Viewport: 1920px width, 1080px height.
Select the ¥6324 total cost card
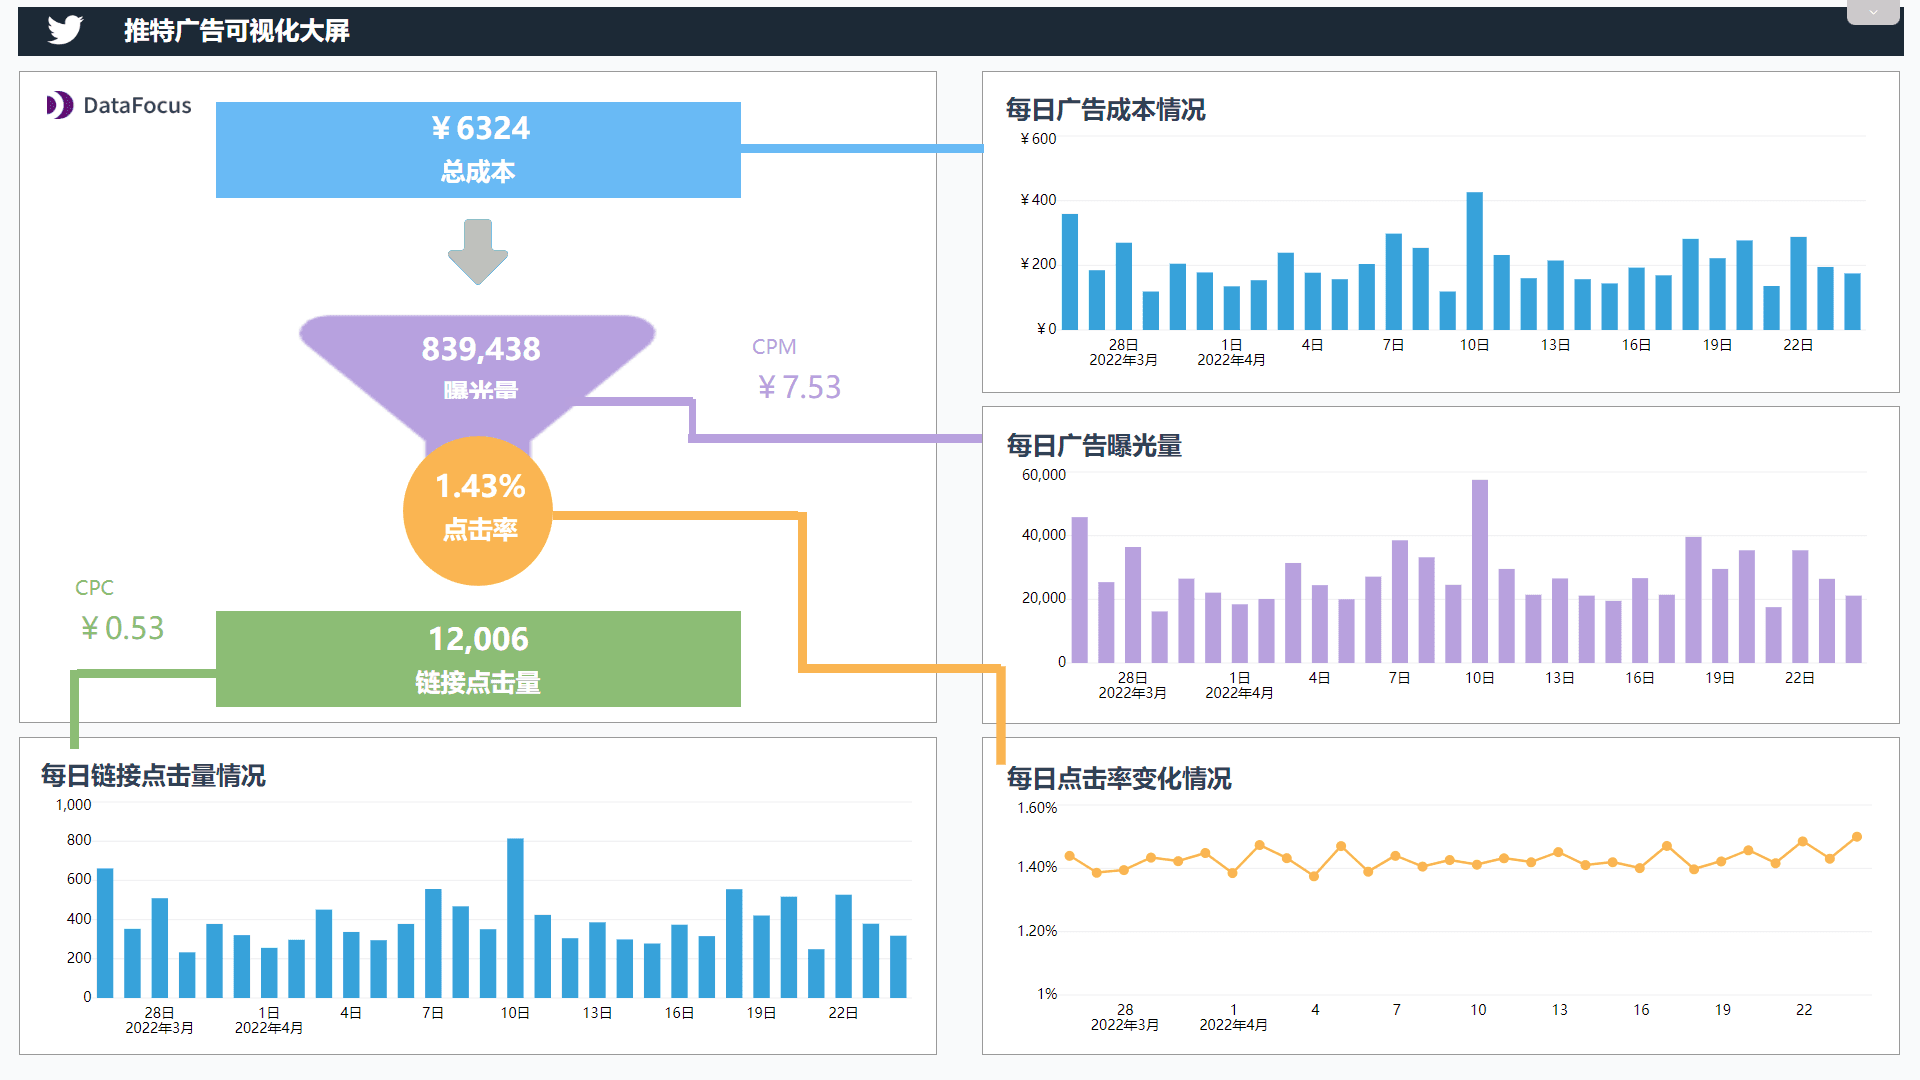click(478, 150)
